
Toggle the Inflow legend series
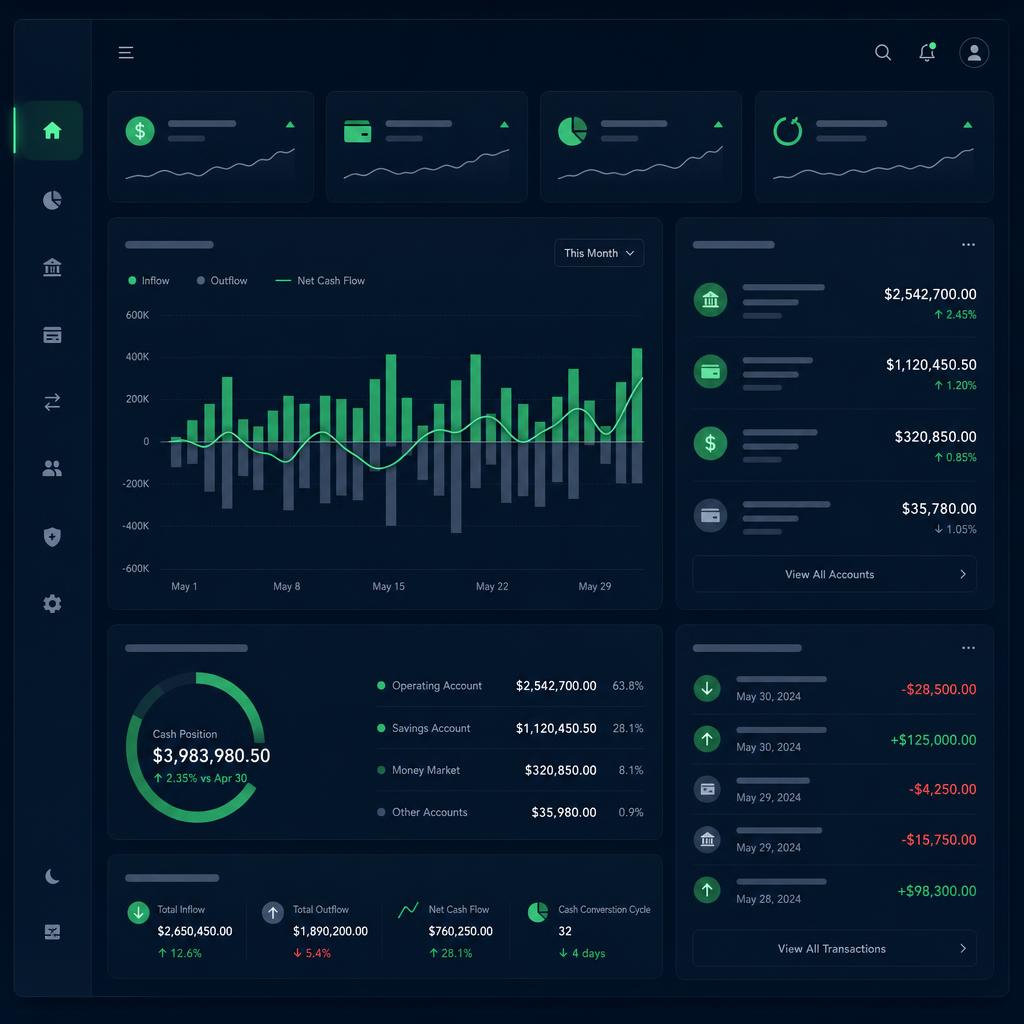pos(149,281)
